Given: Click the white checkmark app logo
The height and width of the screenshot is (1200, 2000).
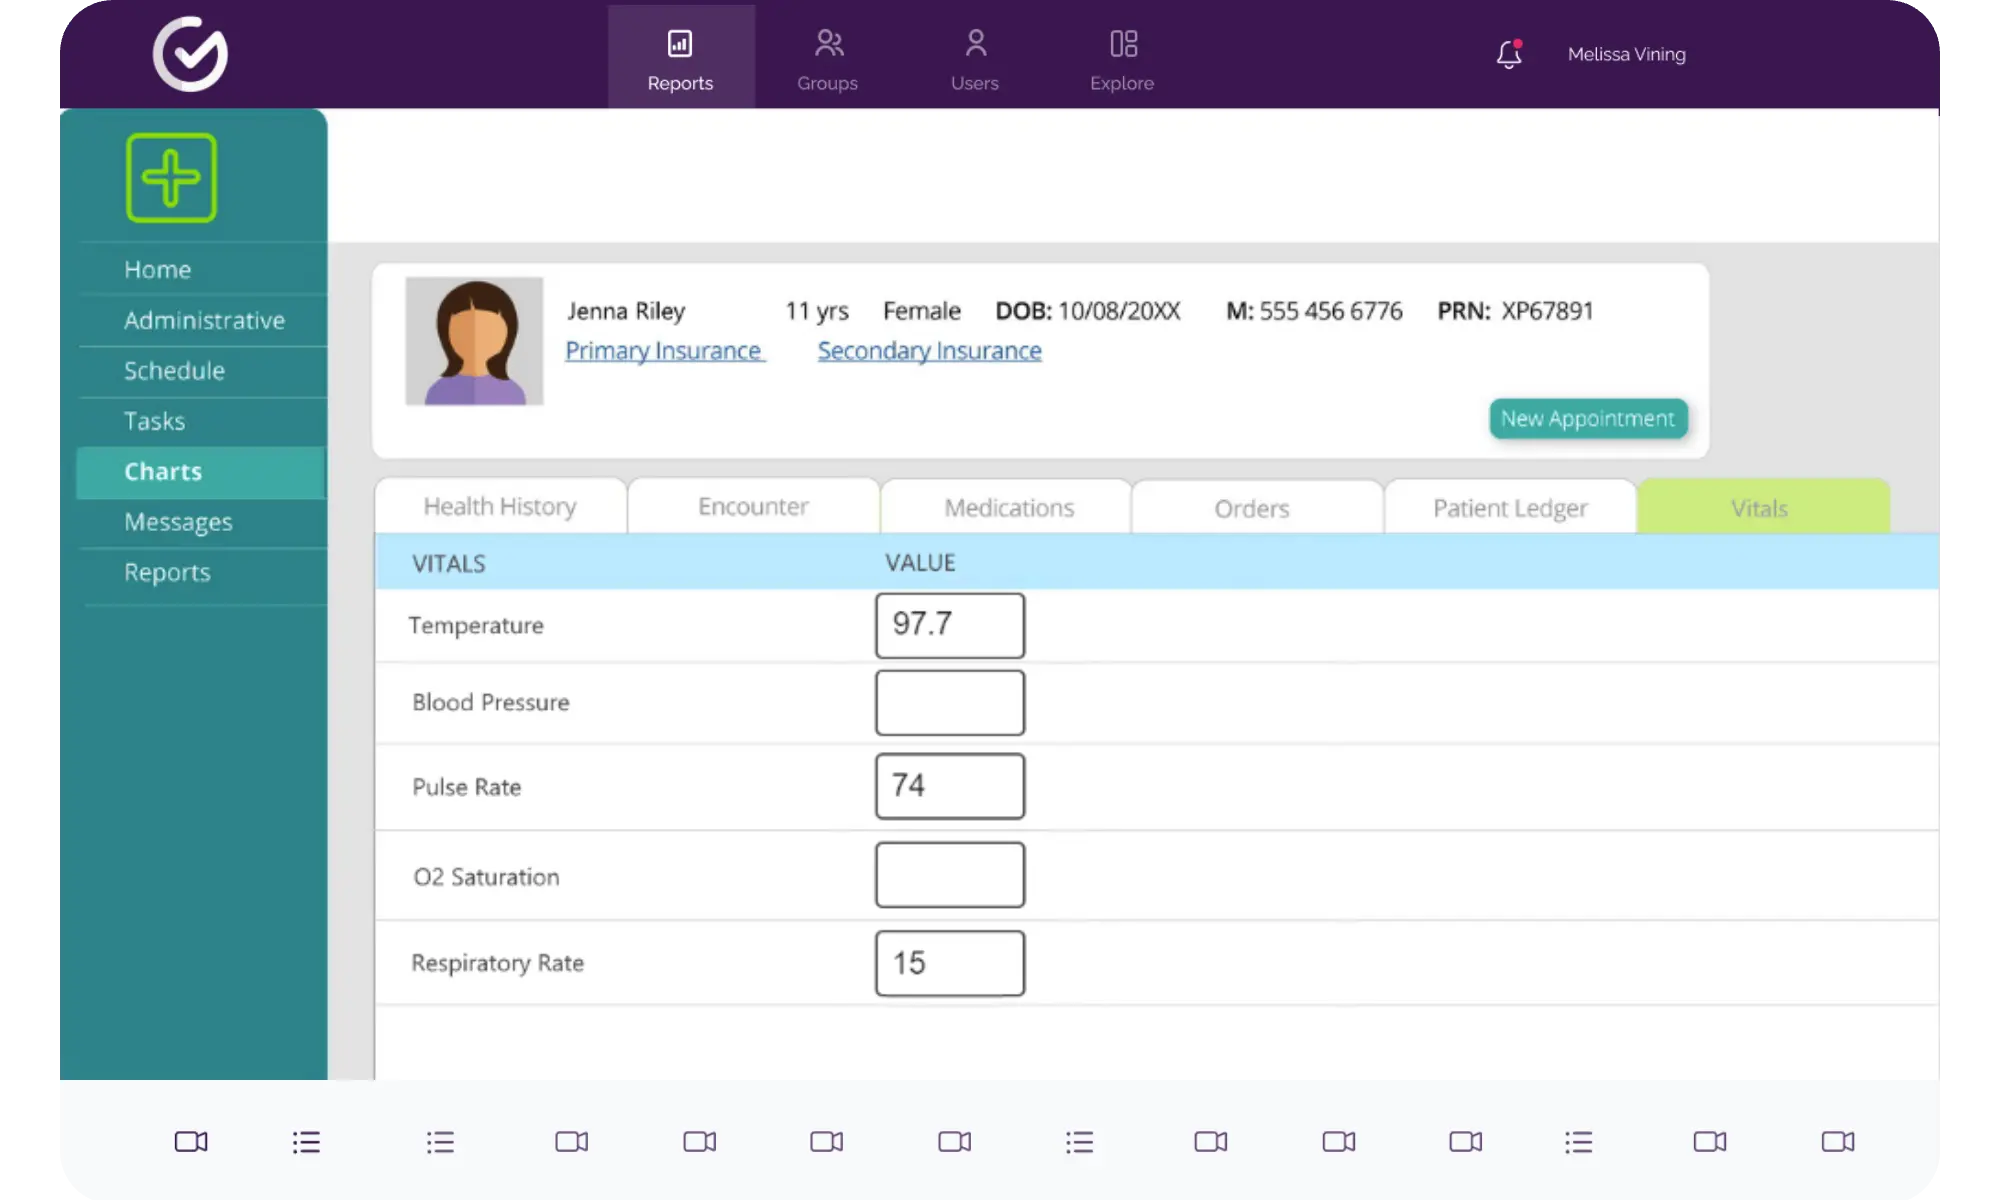Looking at the screenshot, I should coord(190,54).
